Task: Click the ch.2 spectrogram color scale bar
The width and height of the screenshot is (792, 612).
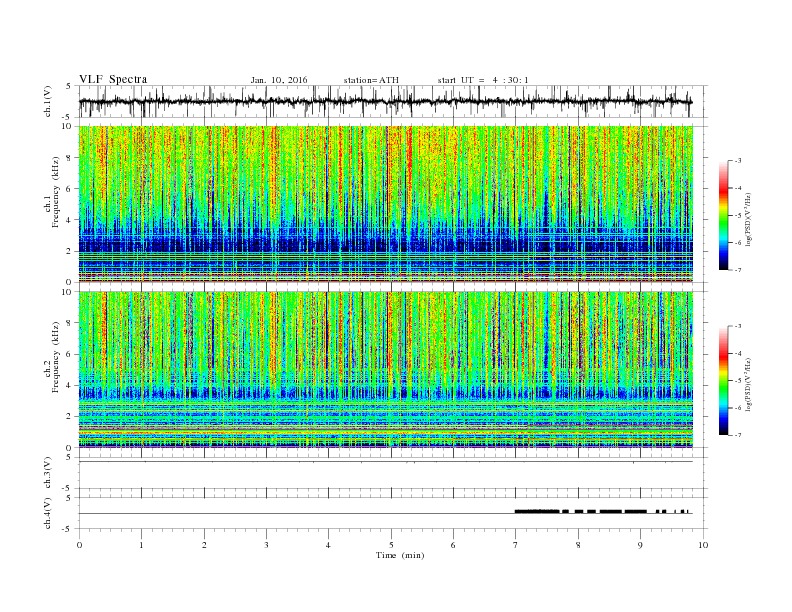Action: coord(724,380)
